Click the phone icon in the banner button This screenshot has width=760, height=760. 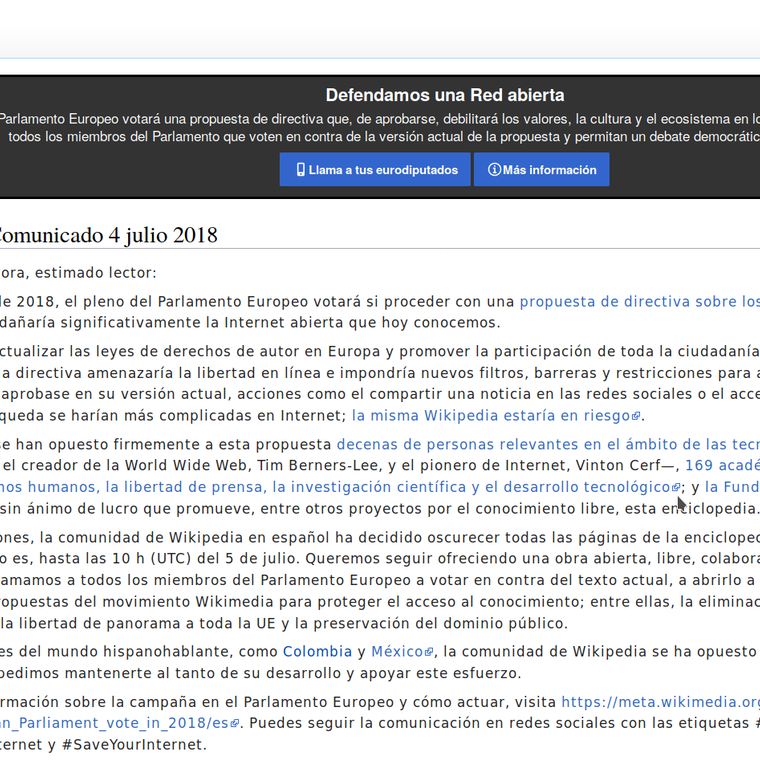301,170
